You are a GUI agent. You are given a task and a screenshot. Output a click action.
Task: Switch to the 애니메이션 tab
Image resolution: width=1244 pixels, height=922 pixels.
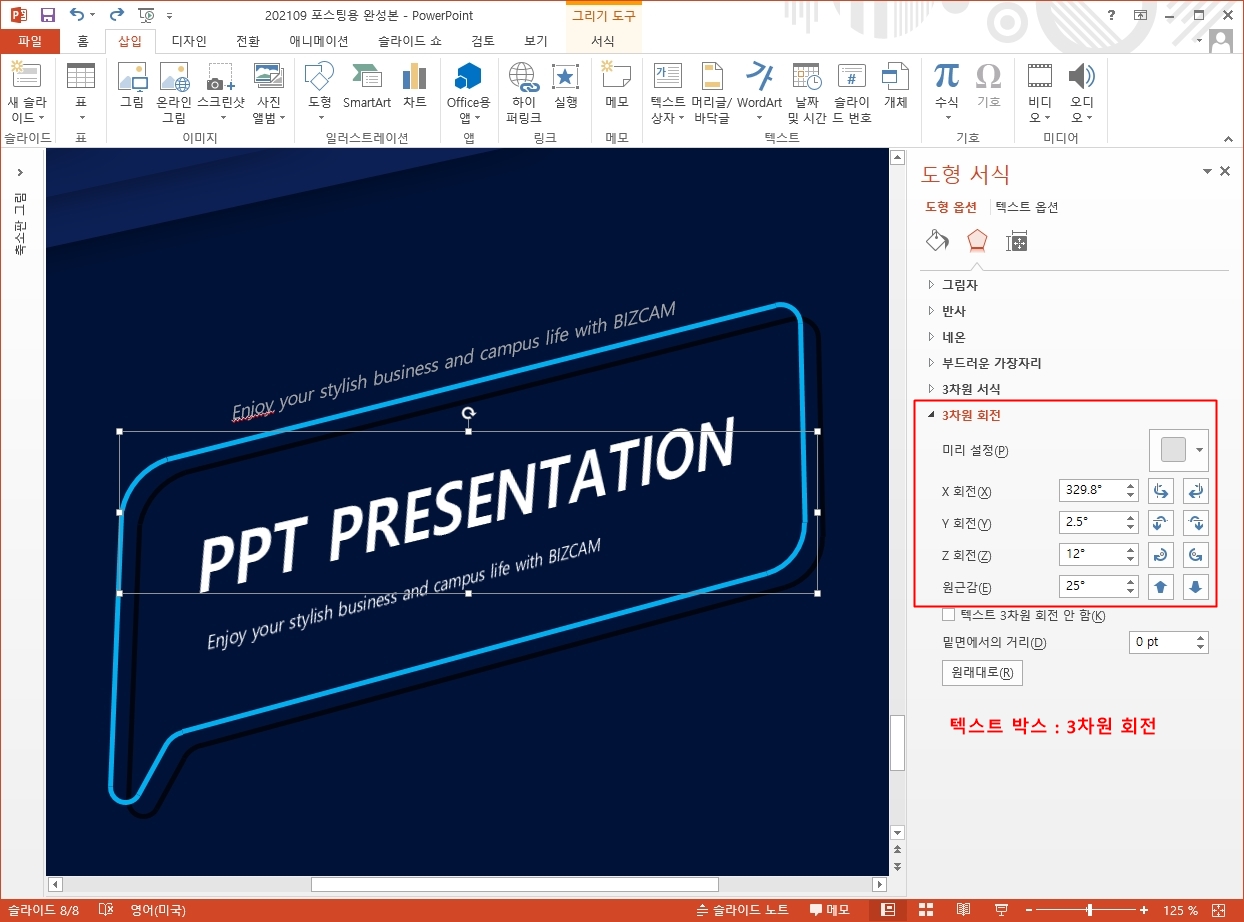pyautogui.click(x=318, y=41)
